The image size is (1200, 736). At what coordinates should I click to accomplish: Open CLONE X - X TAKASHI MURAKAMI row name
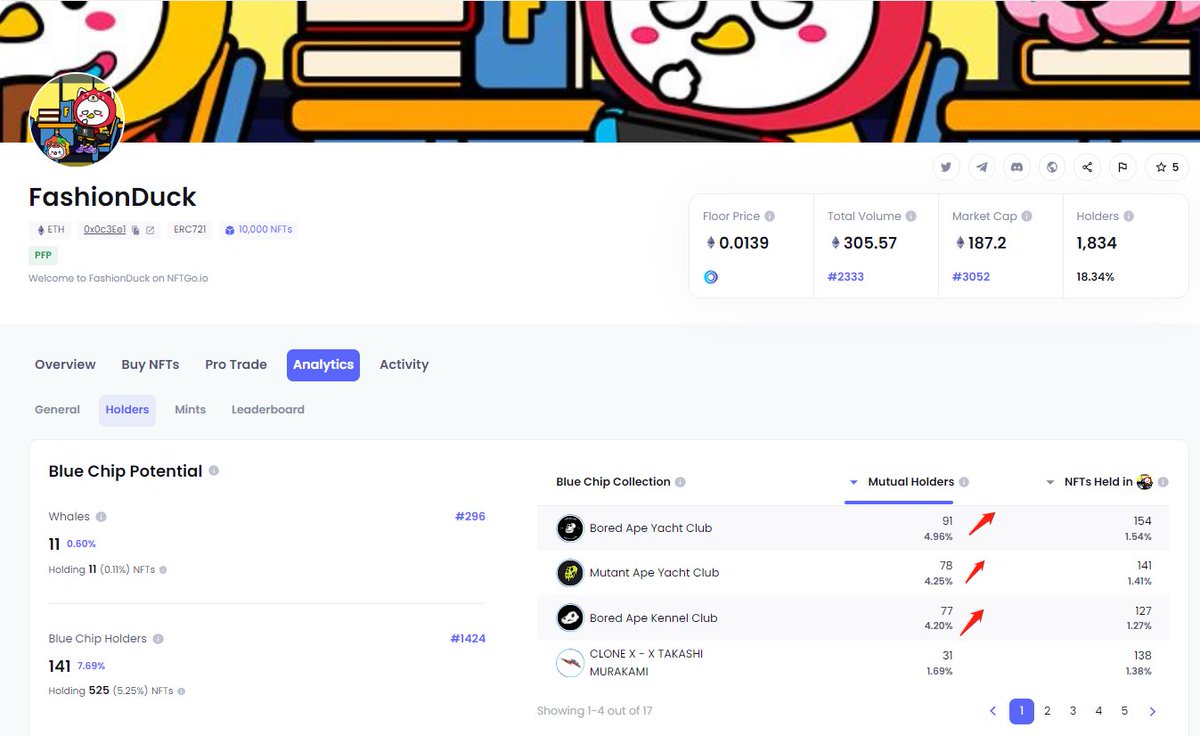[x=646, y=663]
